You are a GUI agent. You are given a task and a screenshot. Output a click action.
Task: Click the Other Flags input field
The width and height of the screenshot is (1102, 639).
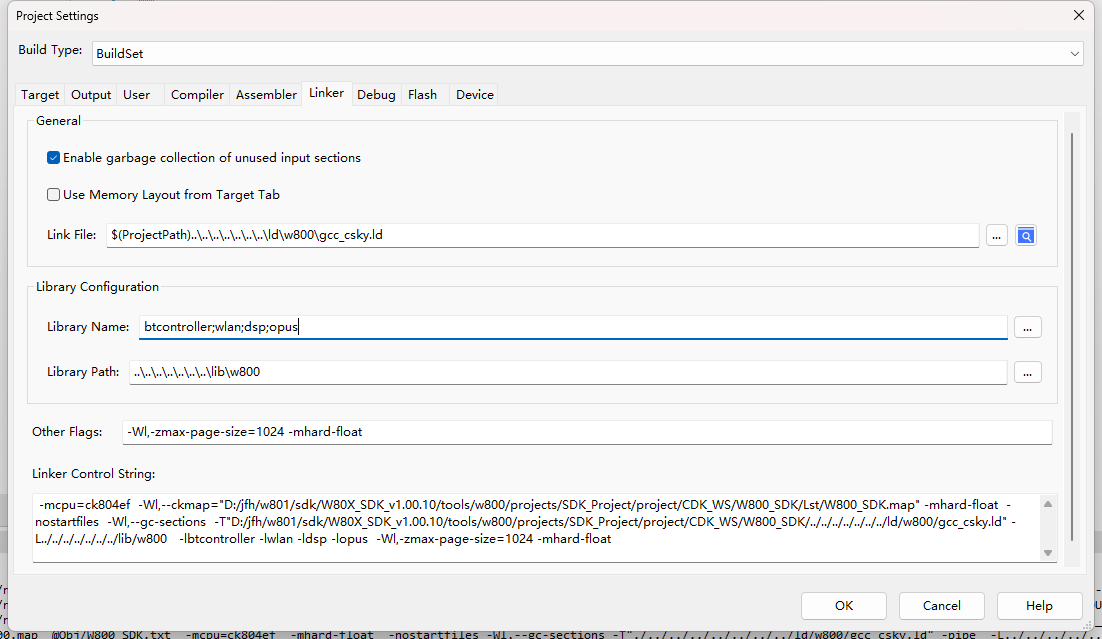[x=586, y=432]
